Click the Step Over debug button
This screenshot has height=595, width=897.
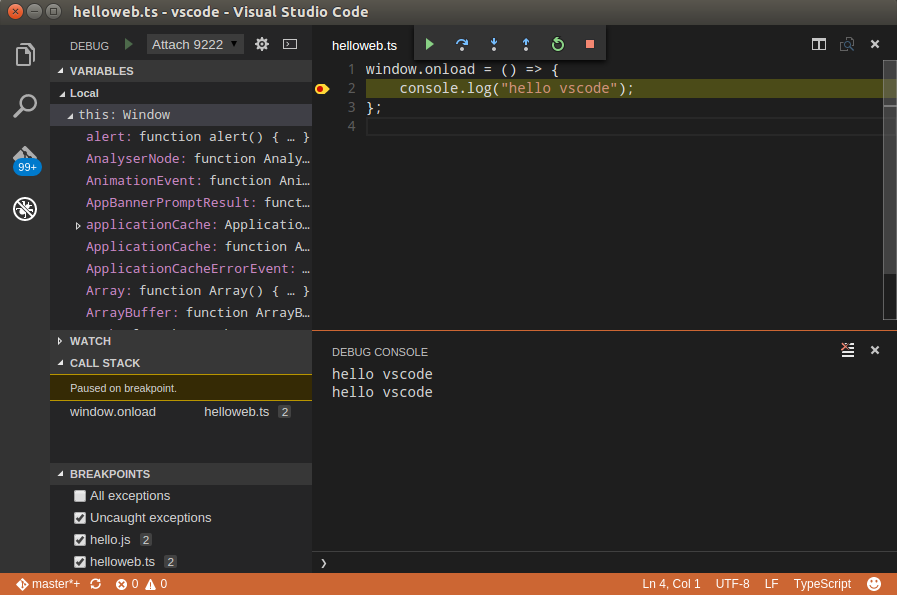(x=462, y=44)
